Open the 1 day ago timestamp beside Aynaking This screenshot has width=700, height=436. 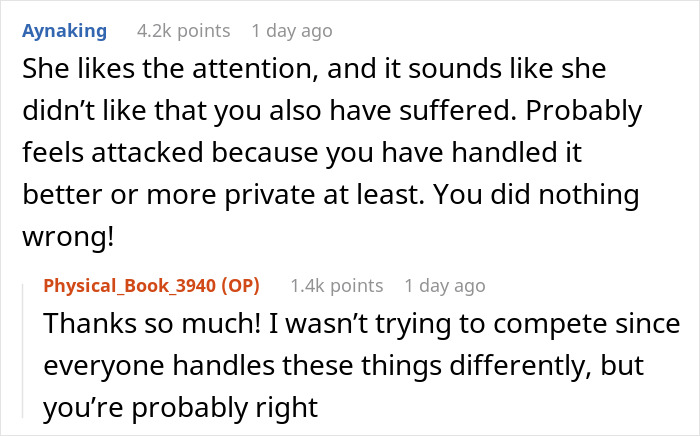(292, 31)
